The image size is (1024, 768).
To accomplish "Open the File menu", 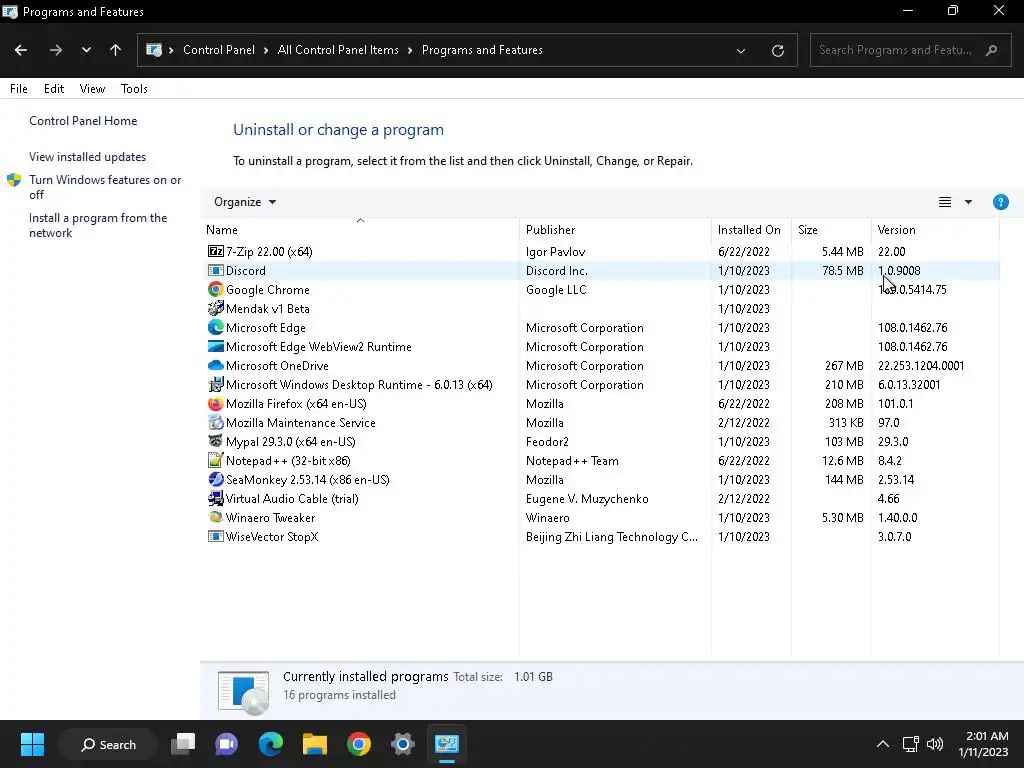I will (19, 89).
